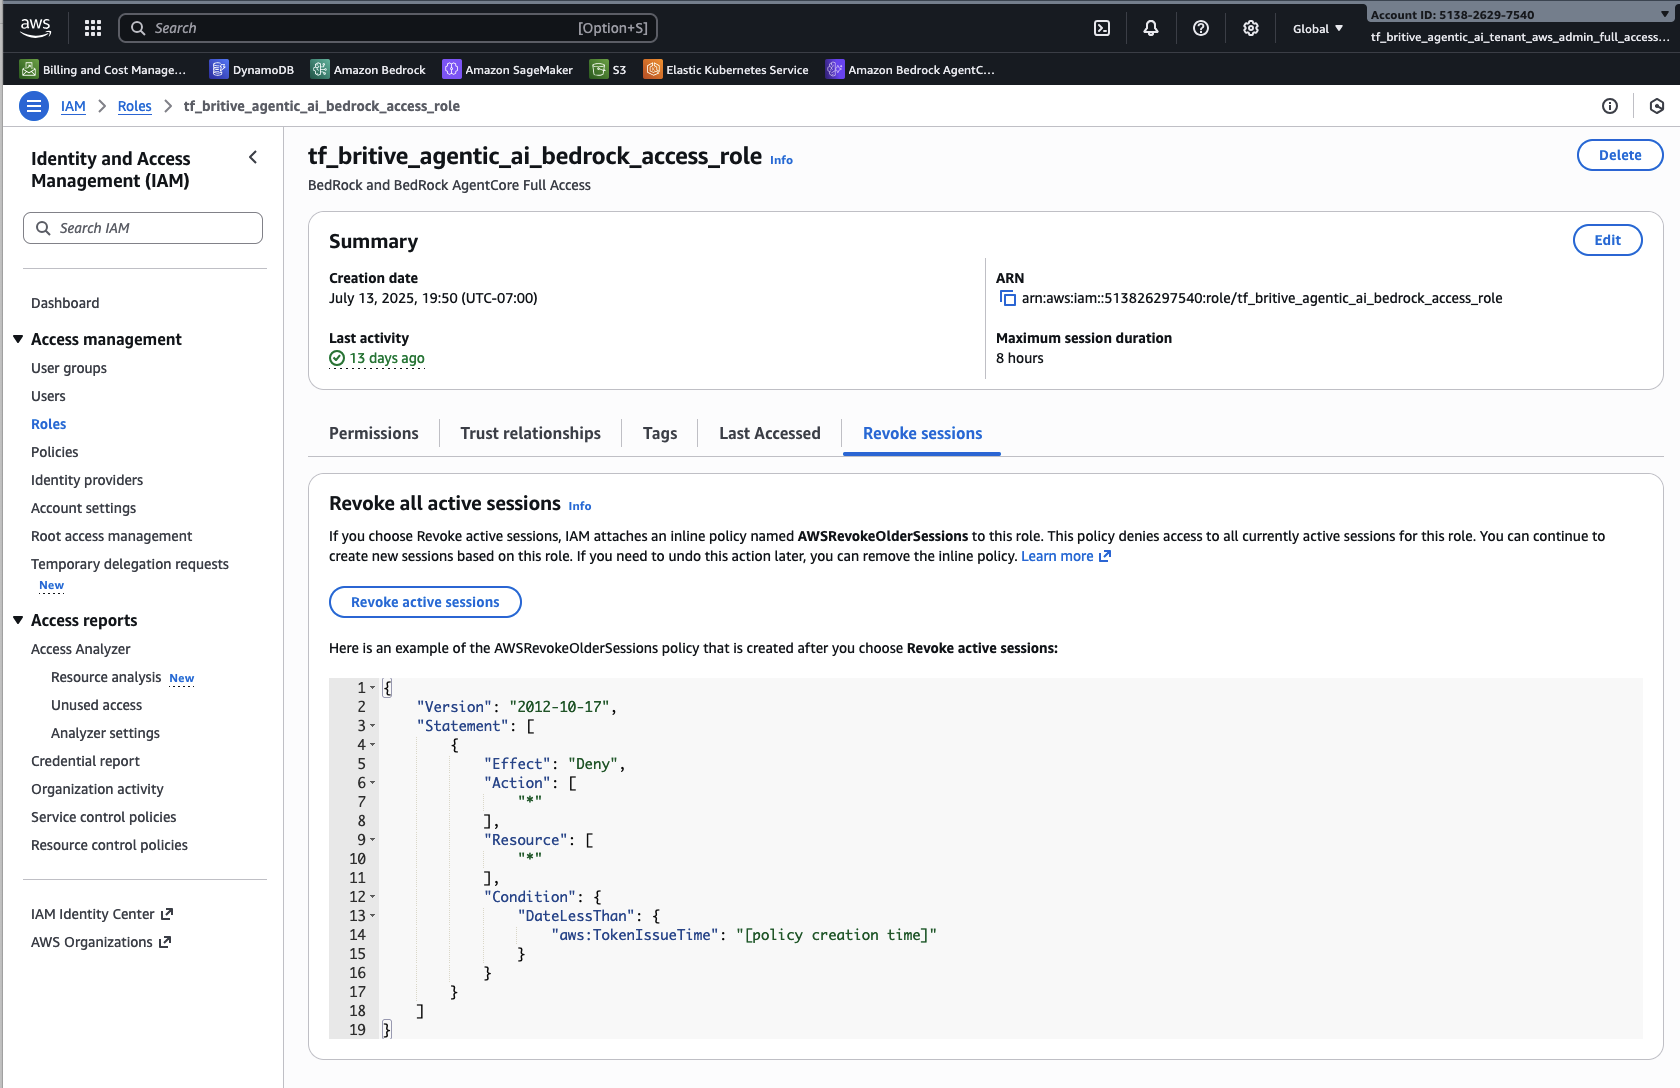Screen dimensions: 1680x1088
Task: Click the Search IAM input field
Action: coord(143,228)
